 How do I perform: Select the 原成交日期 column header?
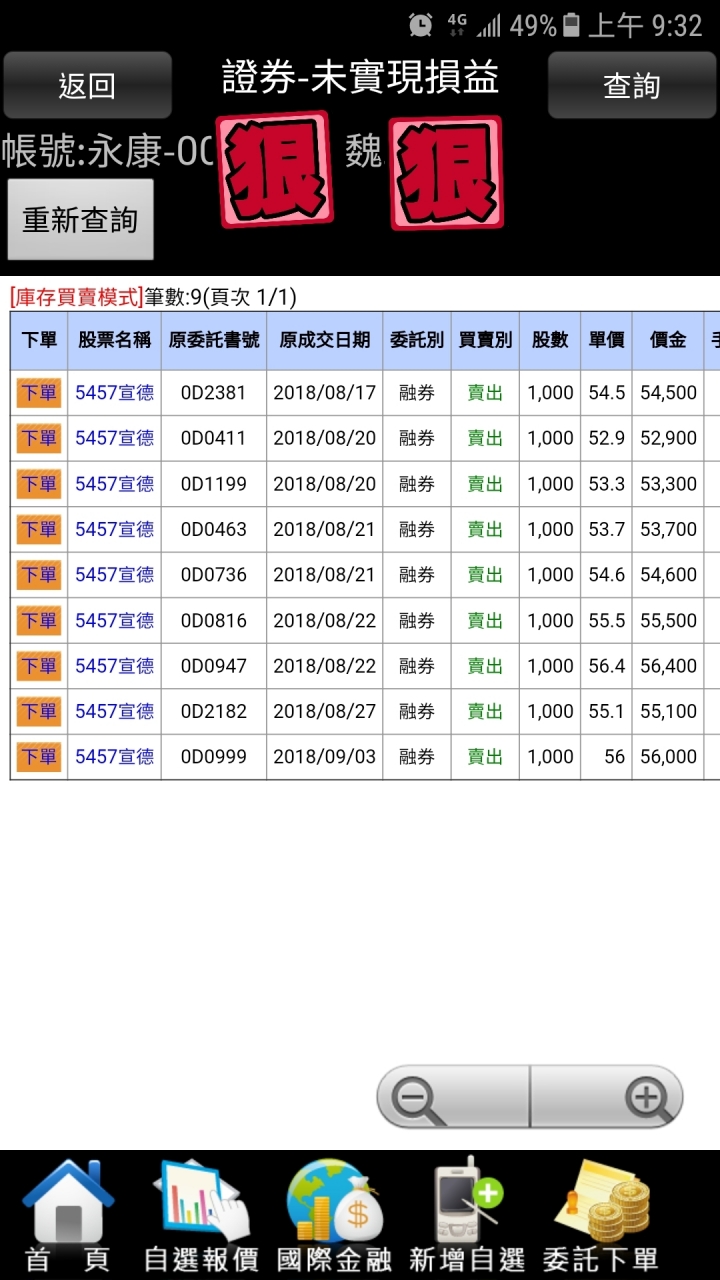(x=325, y=340)
